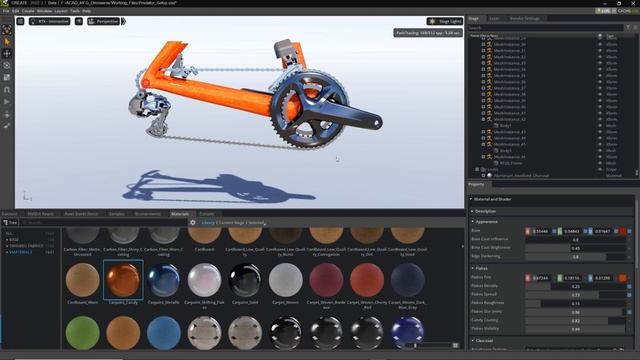640x360 pixels.
Task: Click the material sphere icon below Looks
Action: (489, 176)
